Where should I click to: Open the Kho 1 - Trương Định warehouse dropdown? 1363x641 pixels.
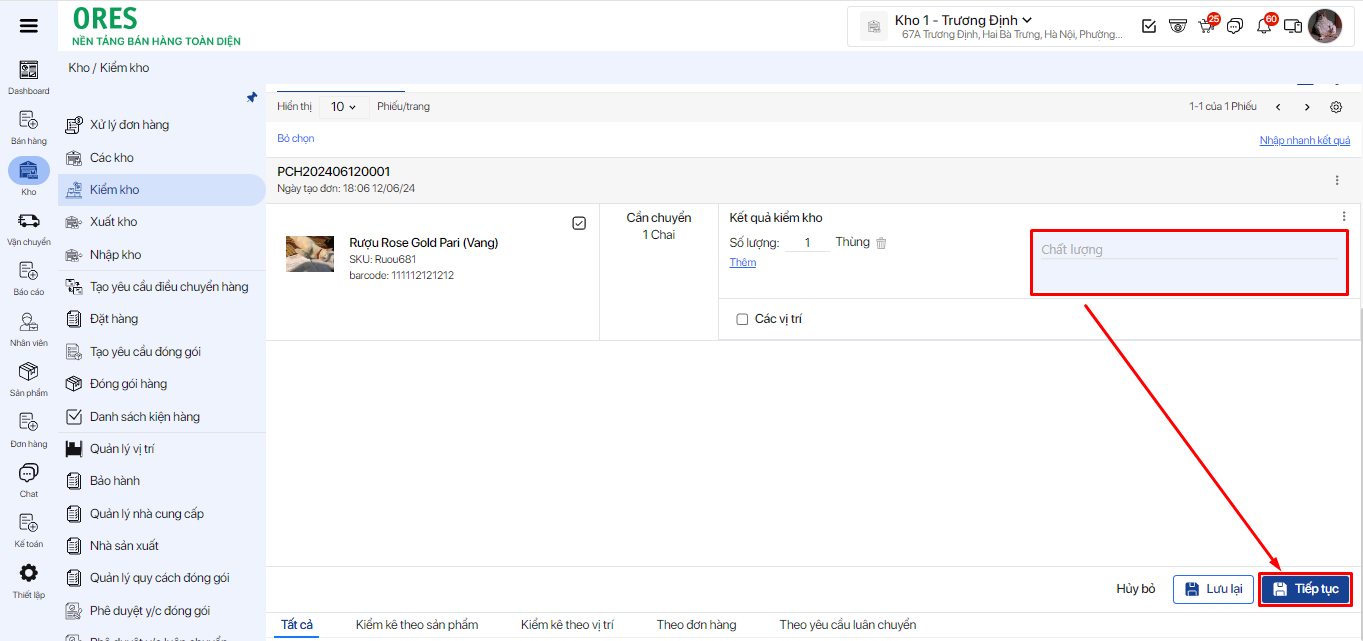[x=963, y=20]
